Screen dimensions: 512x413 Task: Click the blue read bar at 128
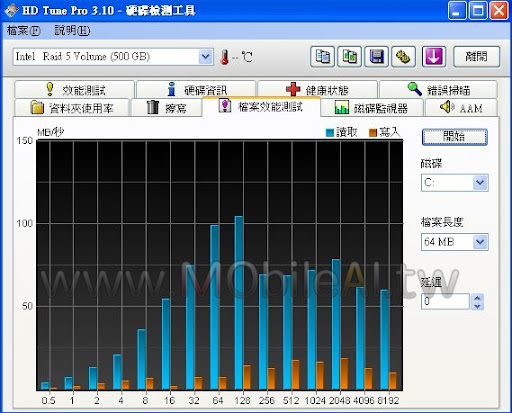pyautogui.click(x=239, y=303)
